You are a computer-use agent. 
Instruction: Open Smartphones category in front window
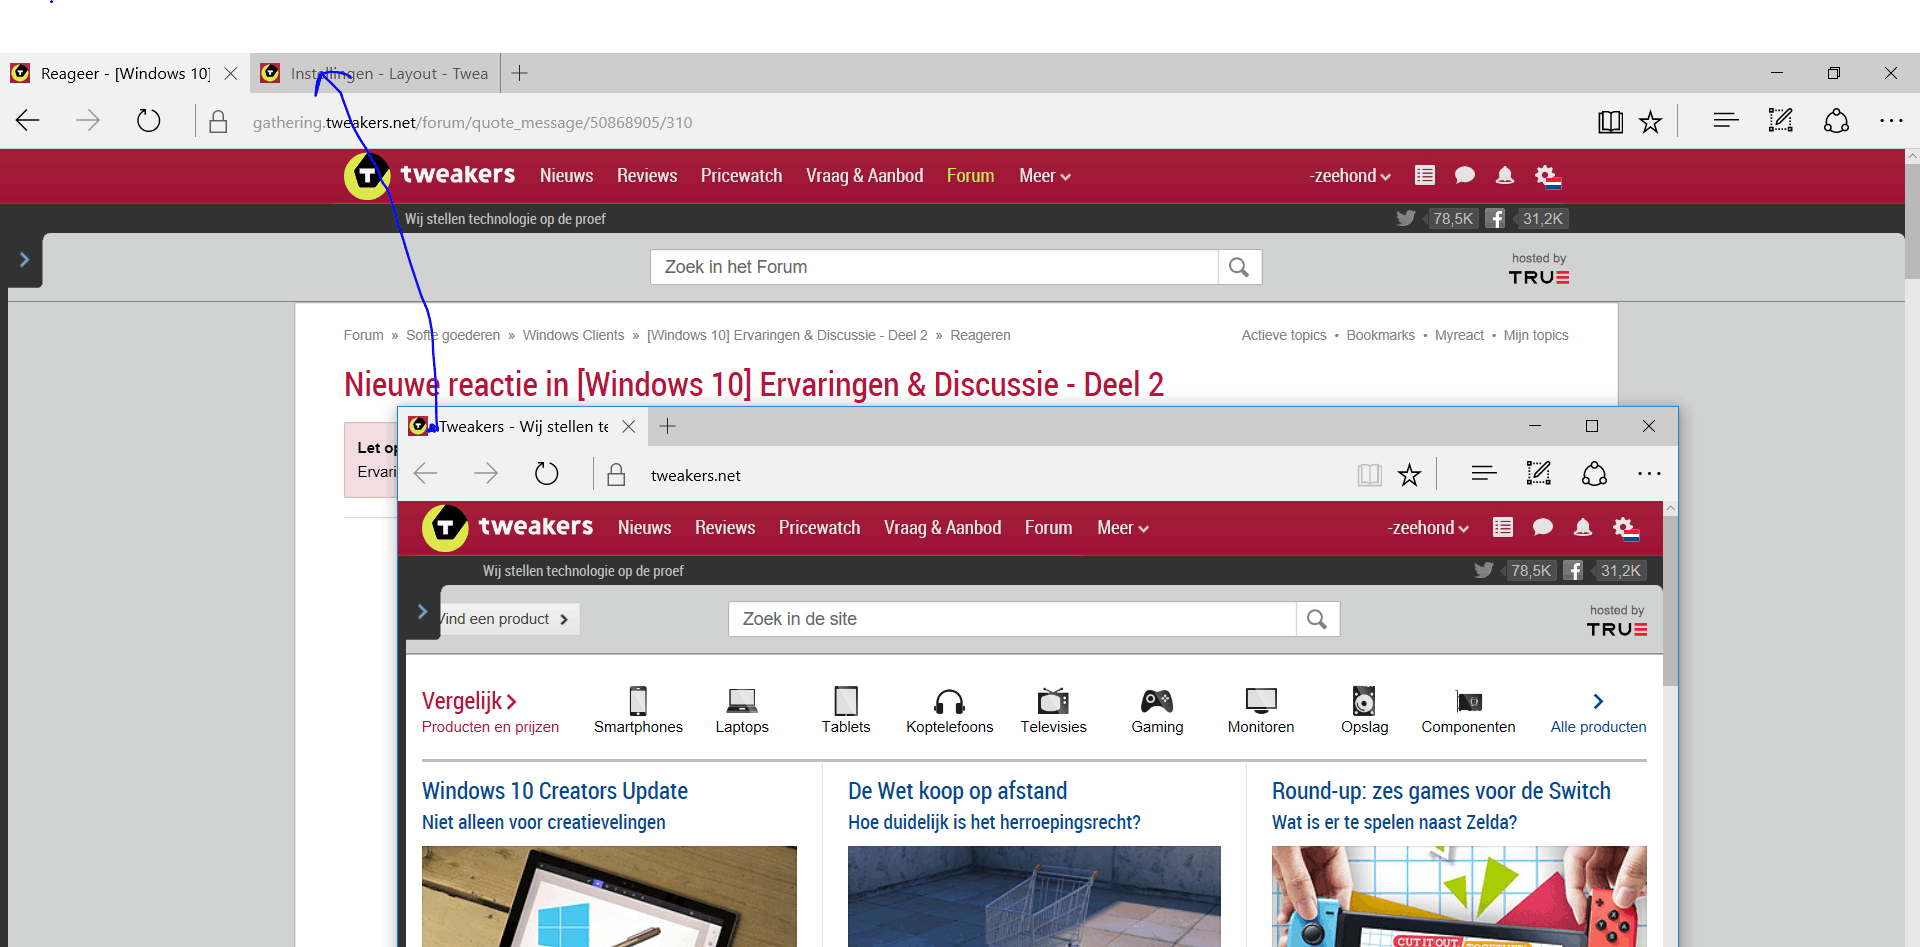tap(638, 710)
